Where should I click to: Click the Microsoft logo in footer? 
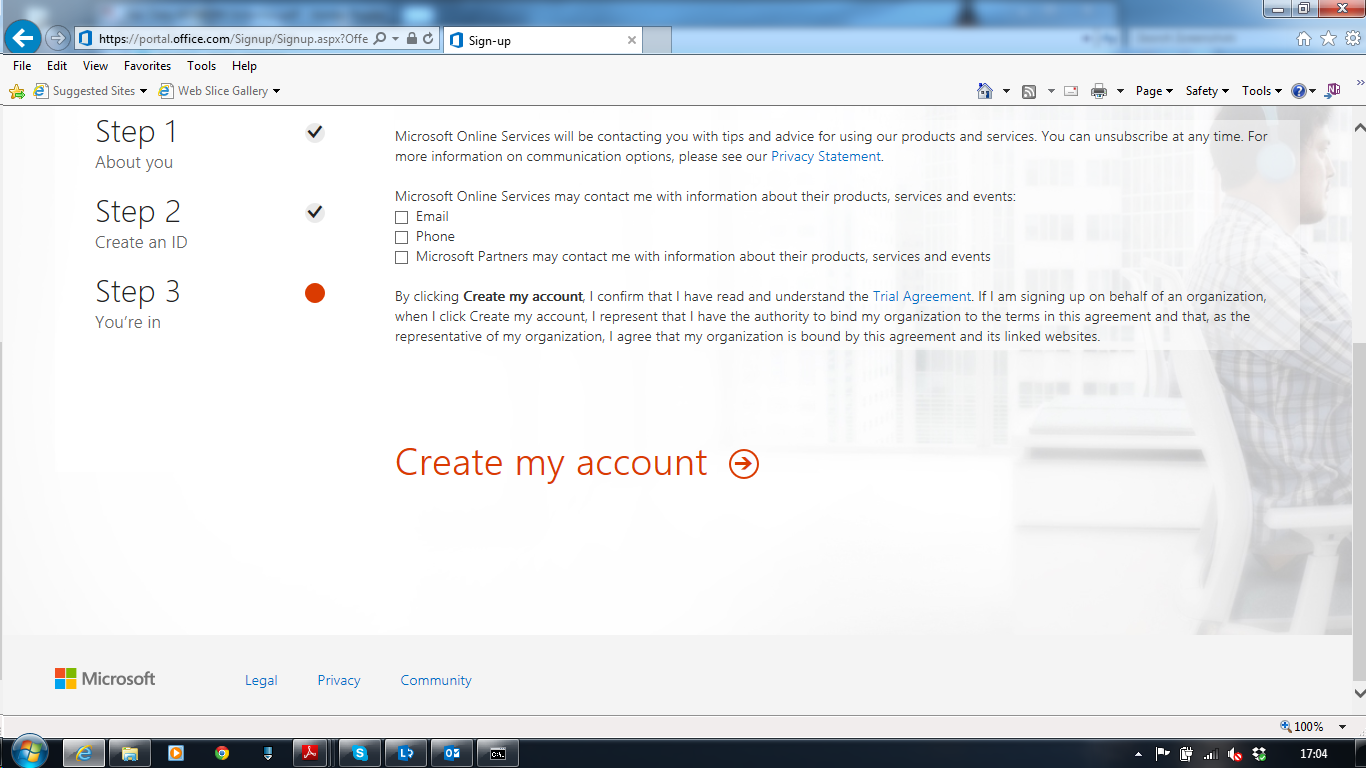tap(105, 679)
